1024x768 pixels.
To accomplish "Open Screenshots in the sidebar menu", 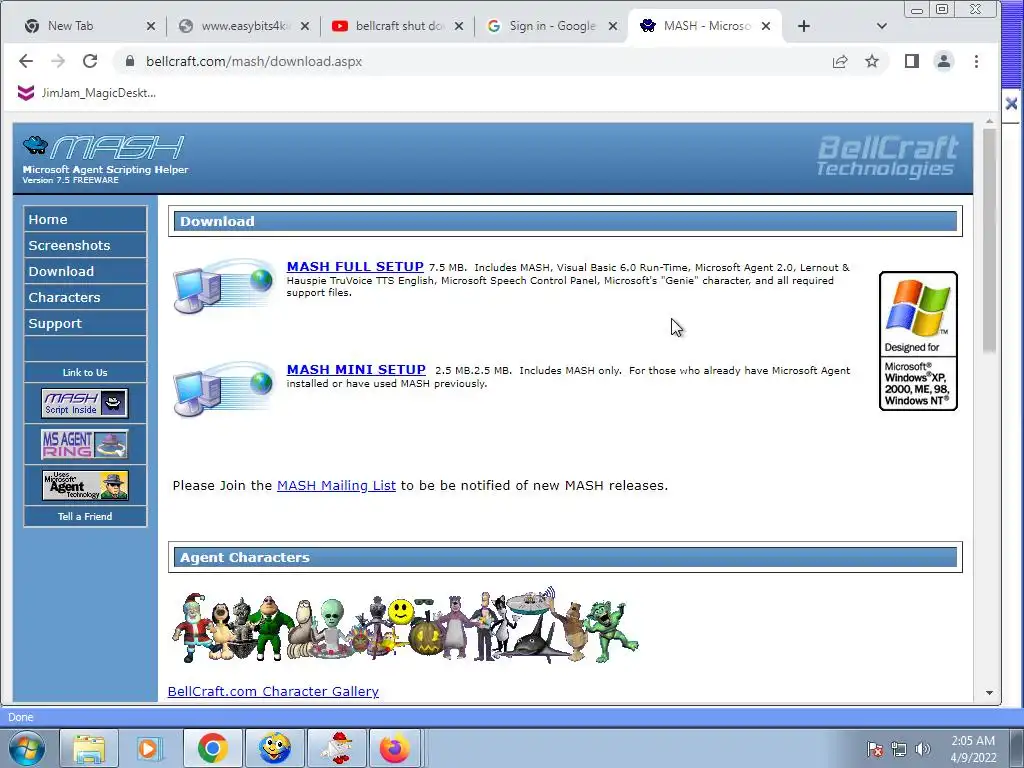I will pos(85,246).
